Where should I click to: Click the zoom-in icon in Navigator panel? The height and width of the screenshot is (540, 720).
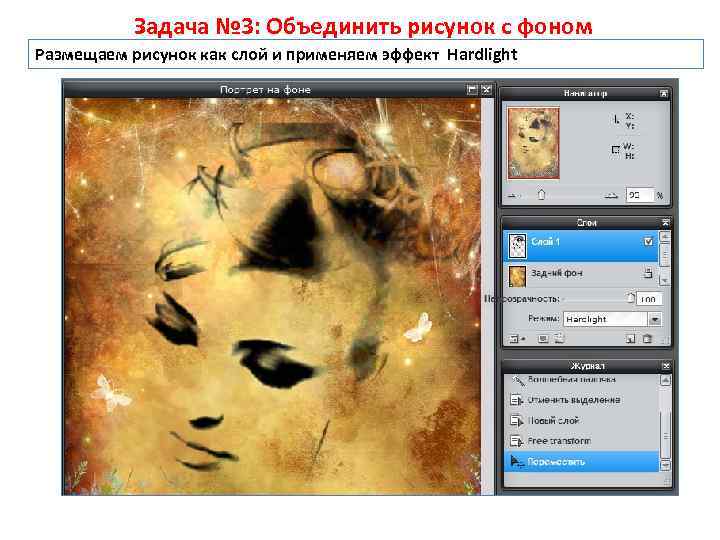[611, 196]
